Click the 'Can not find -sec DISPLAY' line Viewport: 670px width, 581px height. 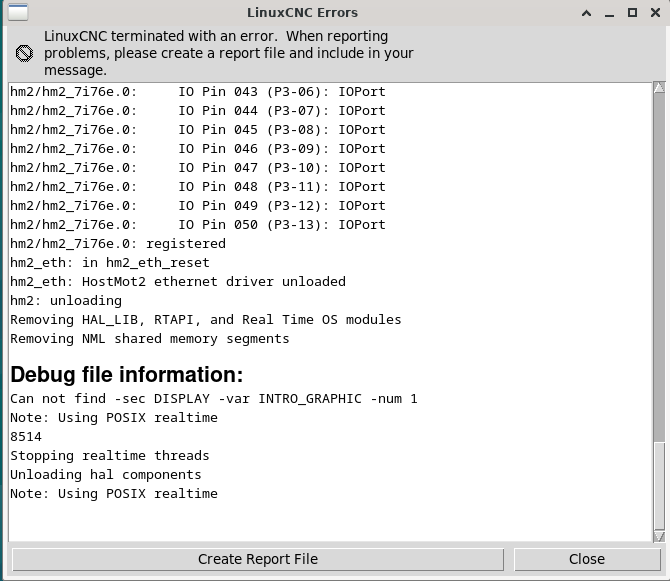[214, 399]
